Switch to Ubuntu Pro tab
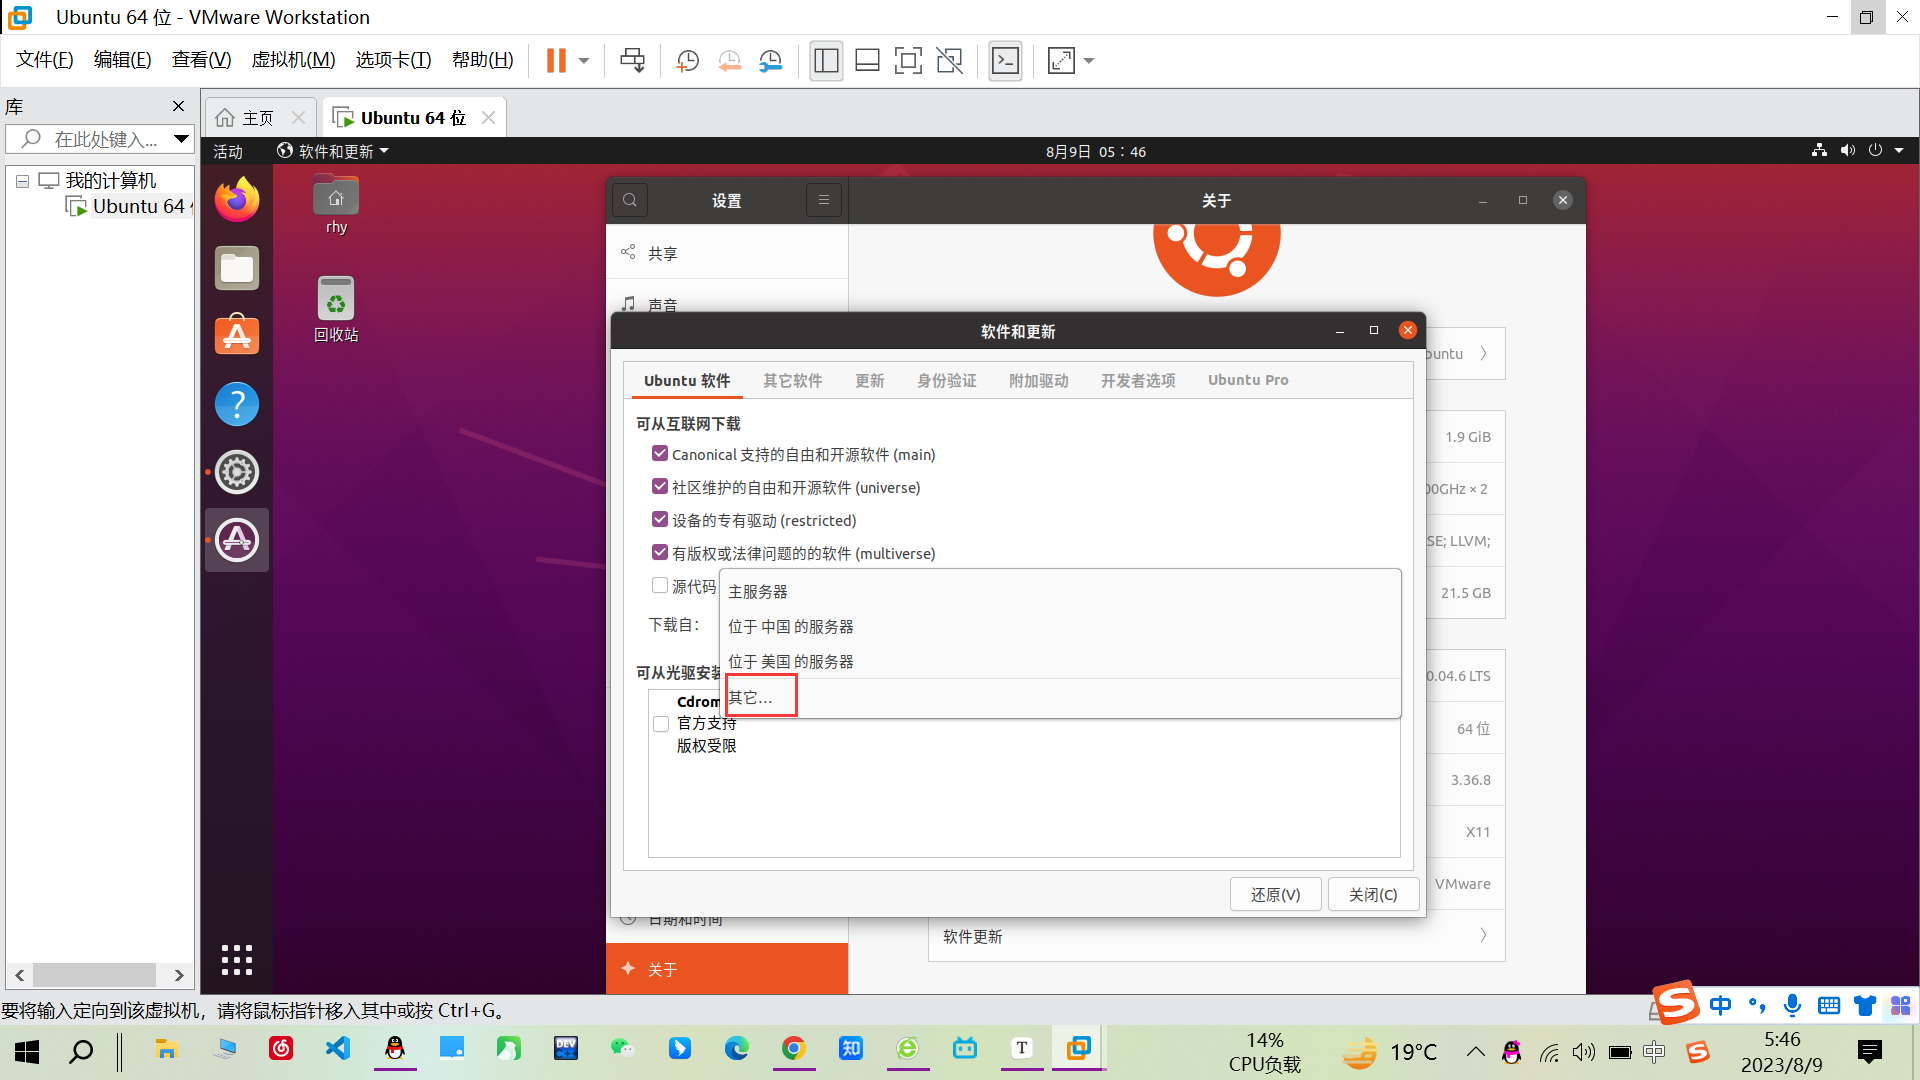This screenshot has width=1920, height=1080. pyautogui.click(x=1248, y=381)
